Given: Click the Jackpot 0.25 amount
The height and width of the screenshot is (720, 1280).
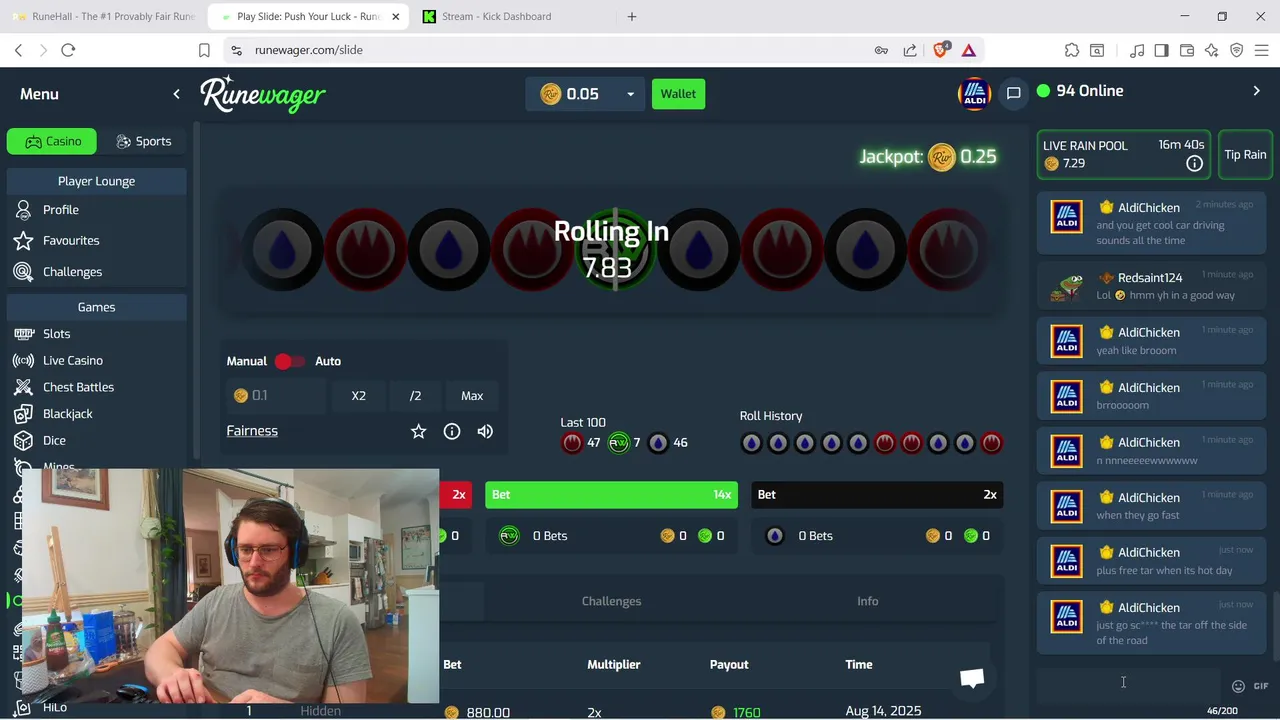Looking at the screenshot, I should [978, 157].
